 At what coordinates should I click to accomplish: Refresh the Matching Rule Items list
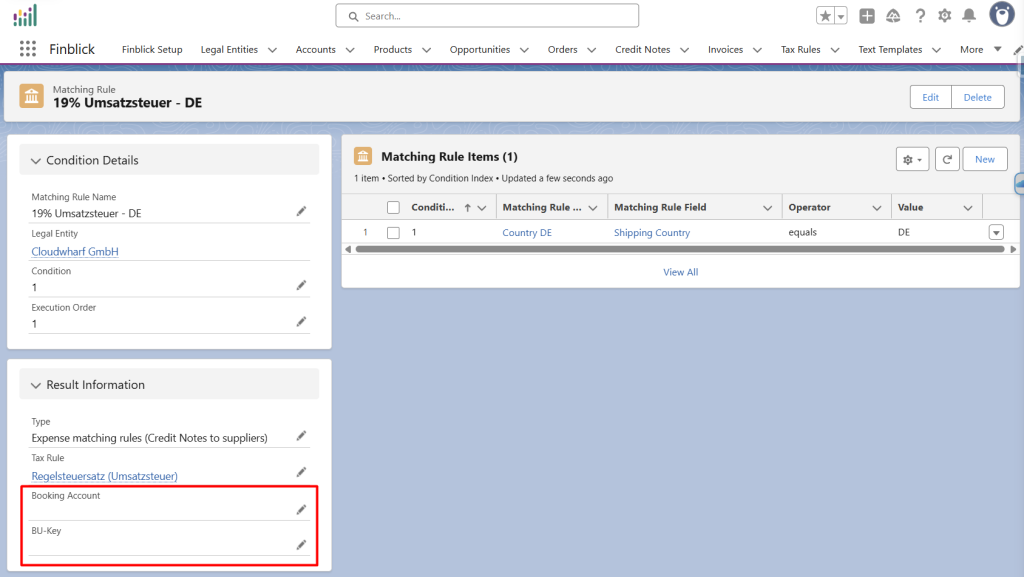pos(946,159)
